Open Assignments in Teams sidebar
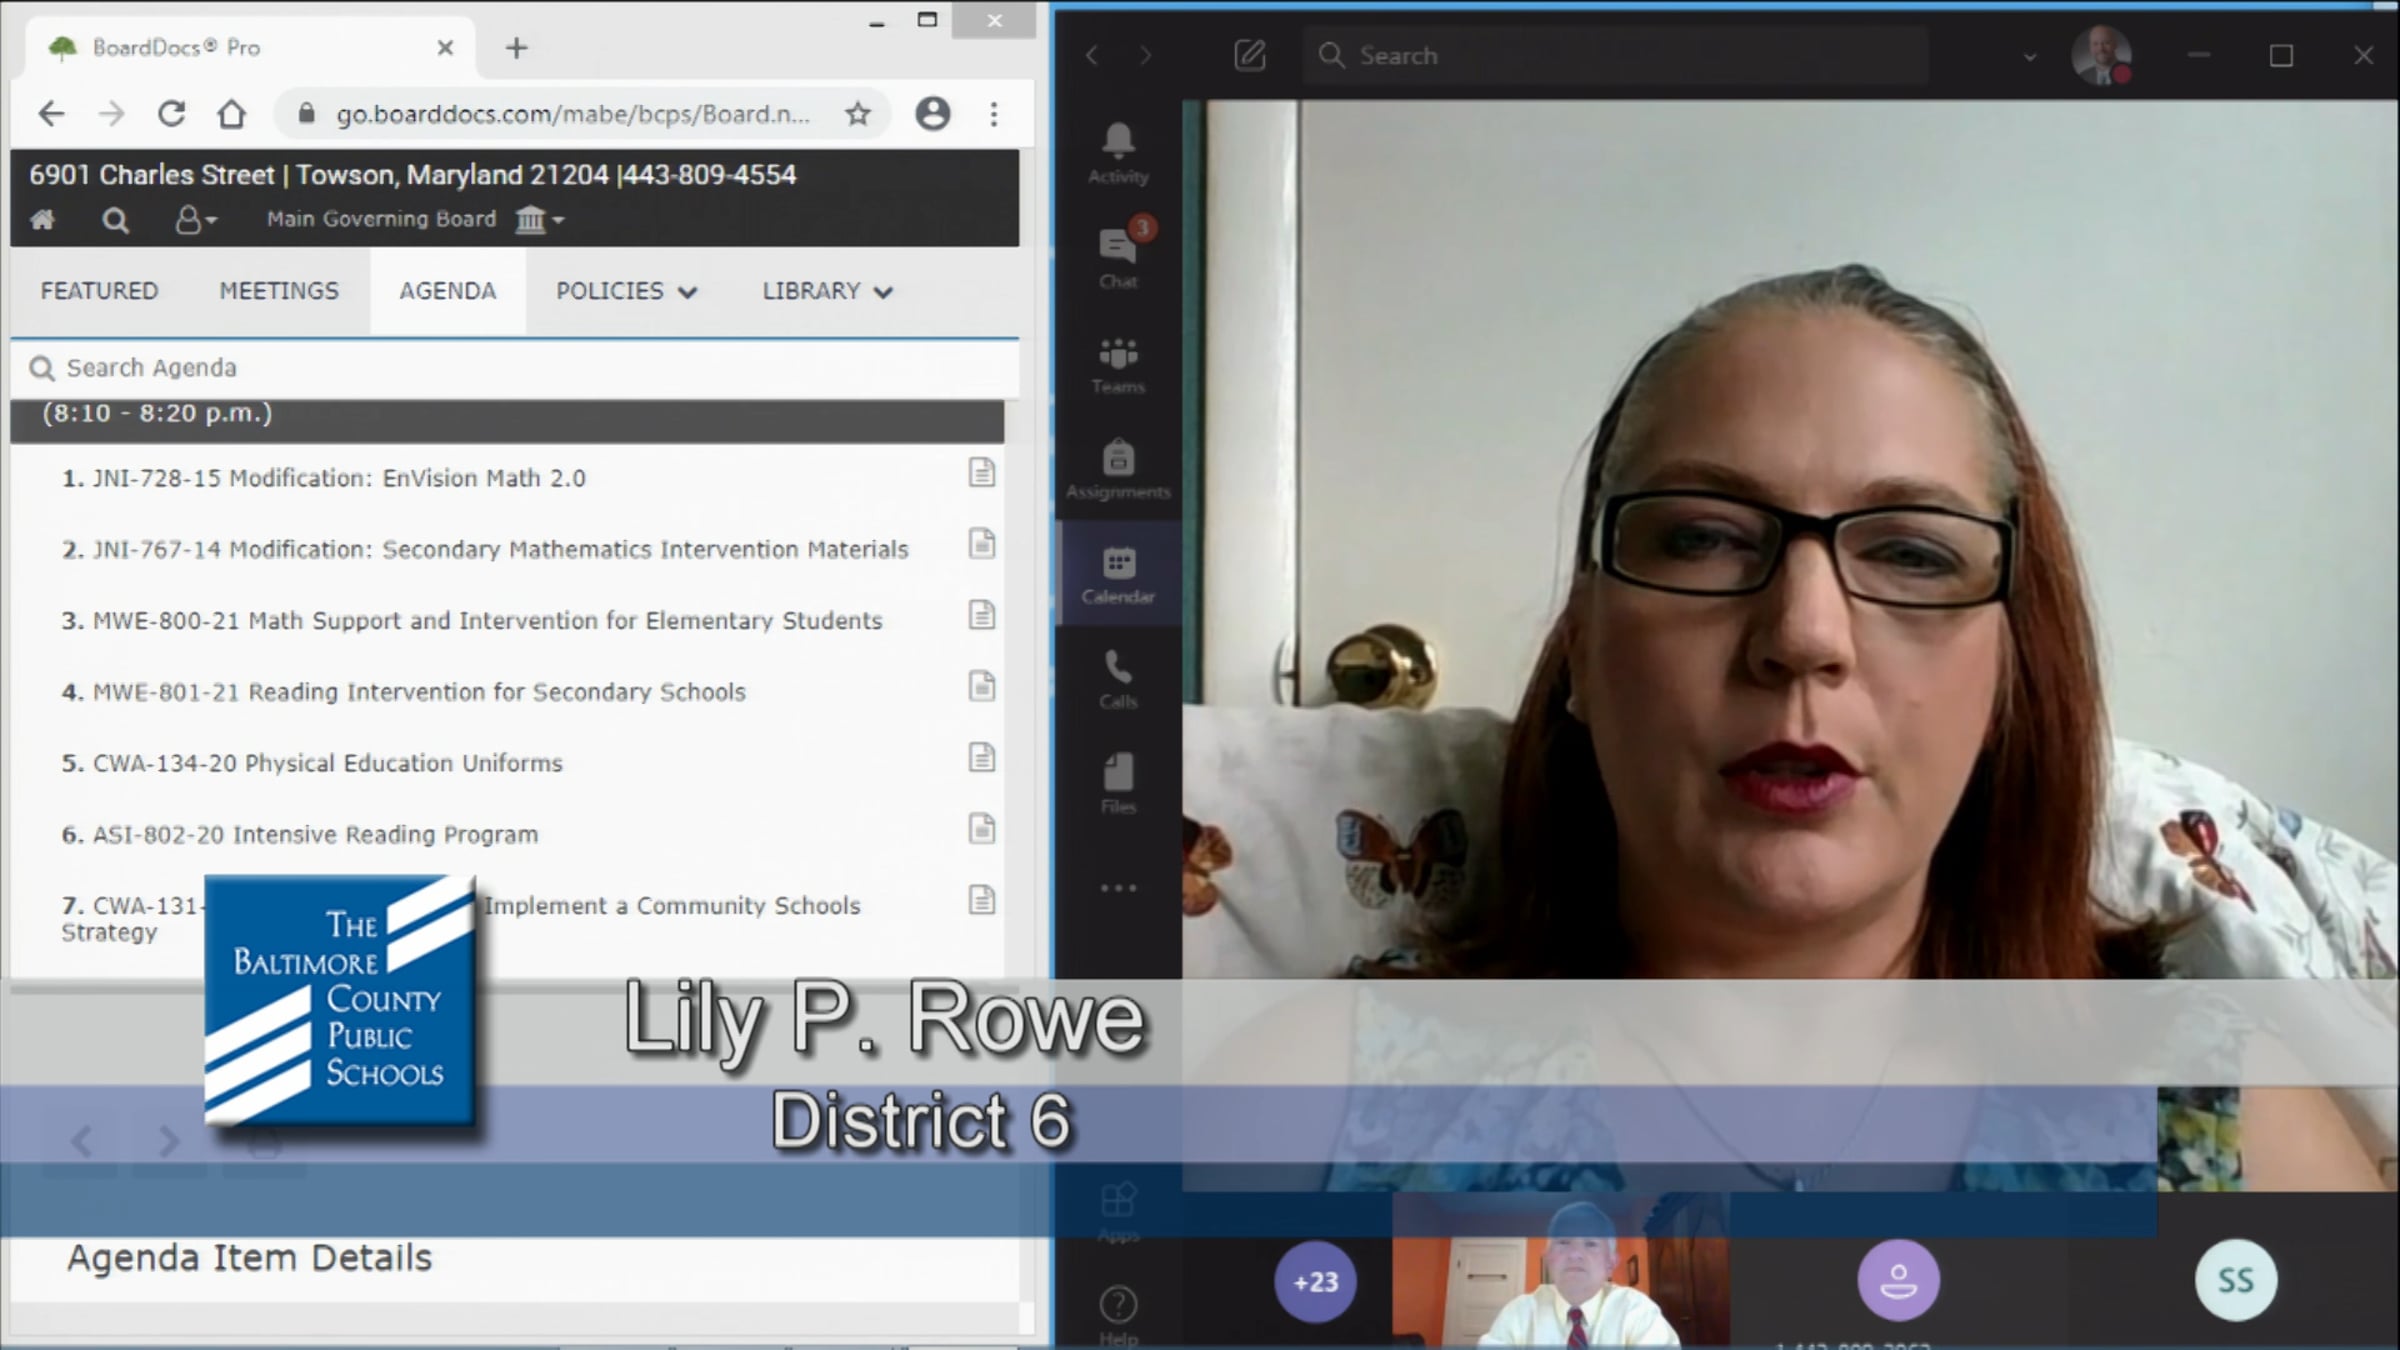 point(1118,469)
